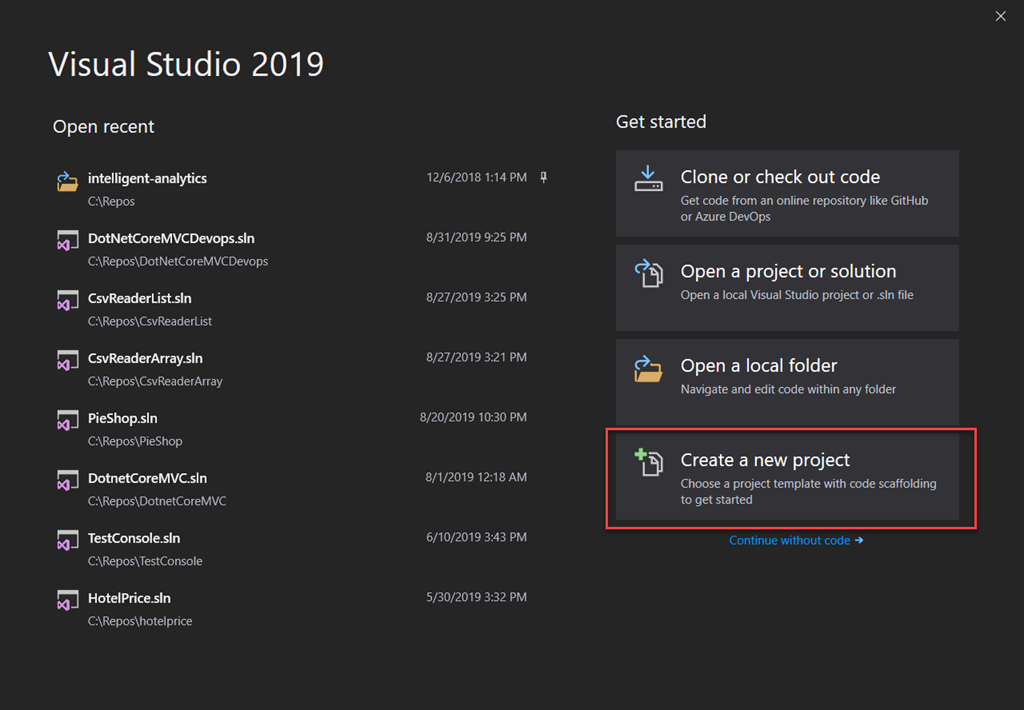Open recent solution DotNetCoreMVCDevops.sln

coord(301,249)
